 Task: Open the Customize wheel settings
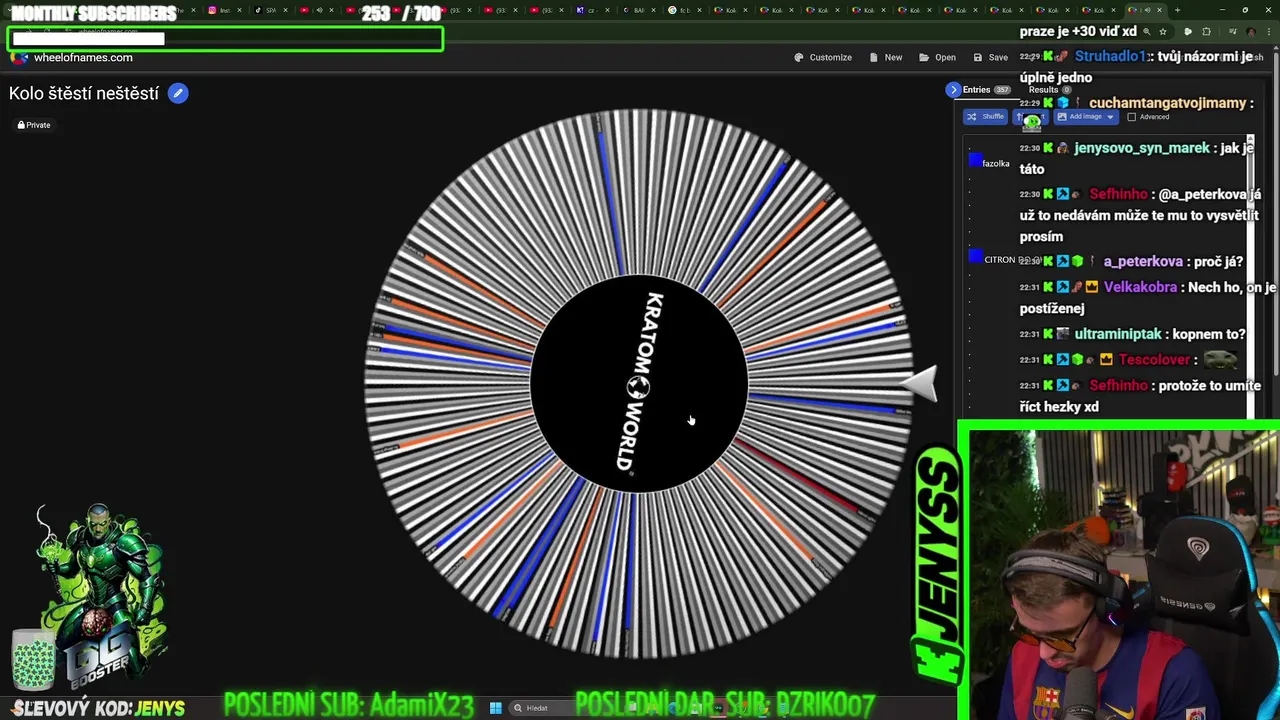tap(823, 57)
